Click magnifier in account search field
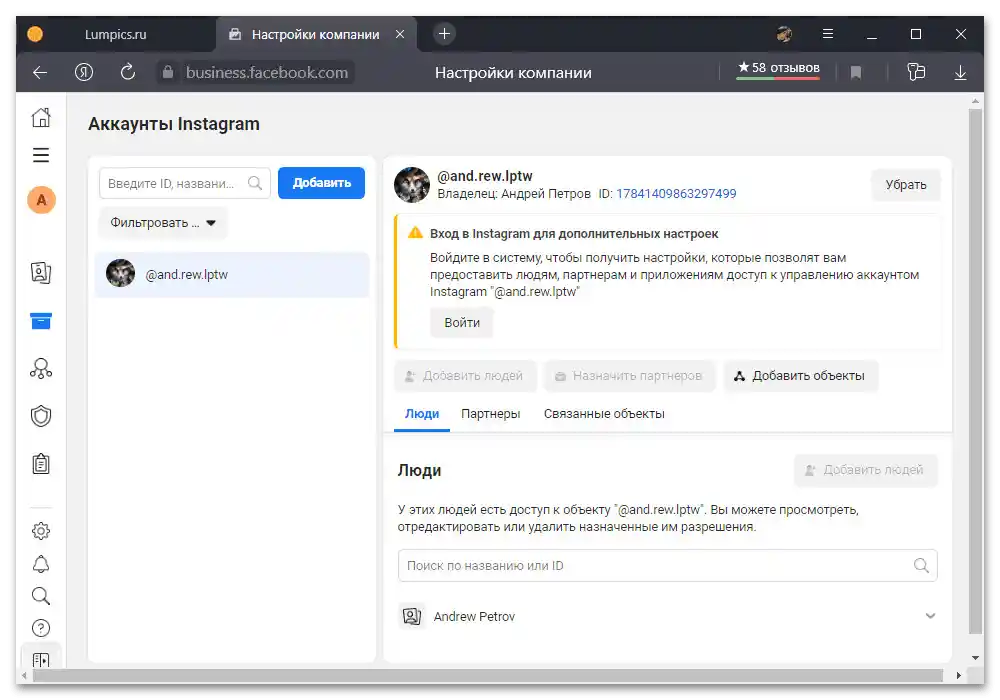The height and width of the screenshot is (700, 1000). [254, 184]
